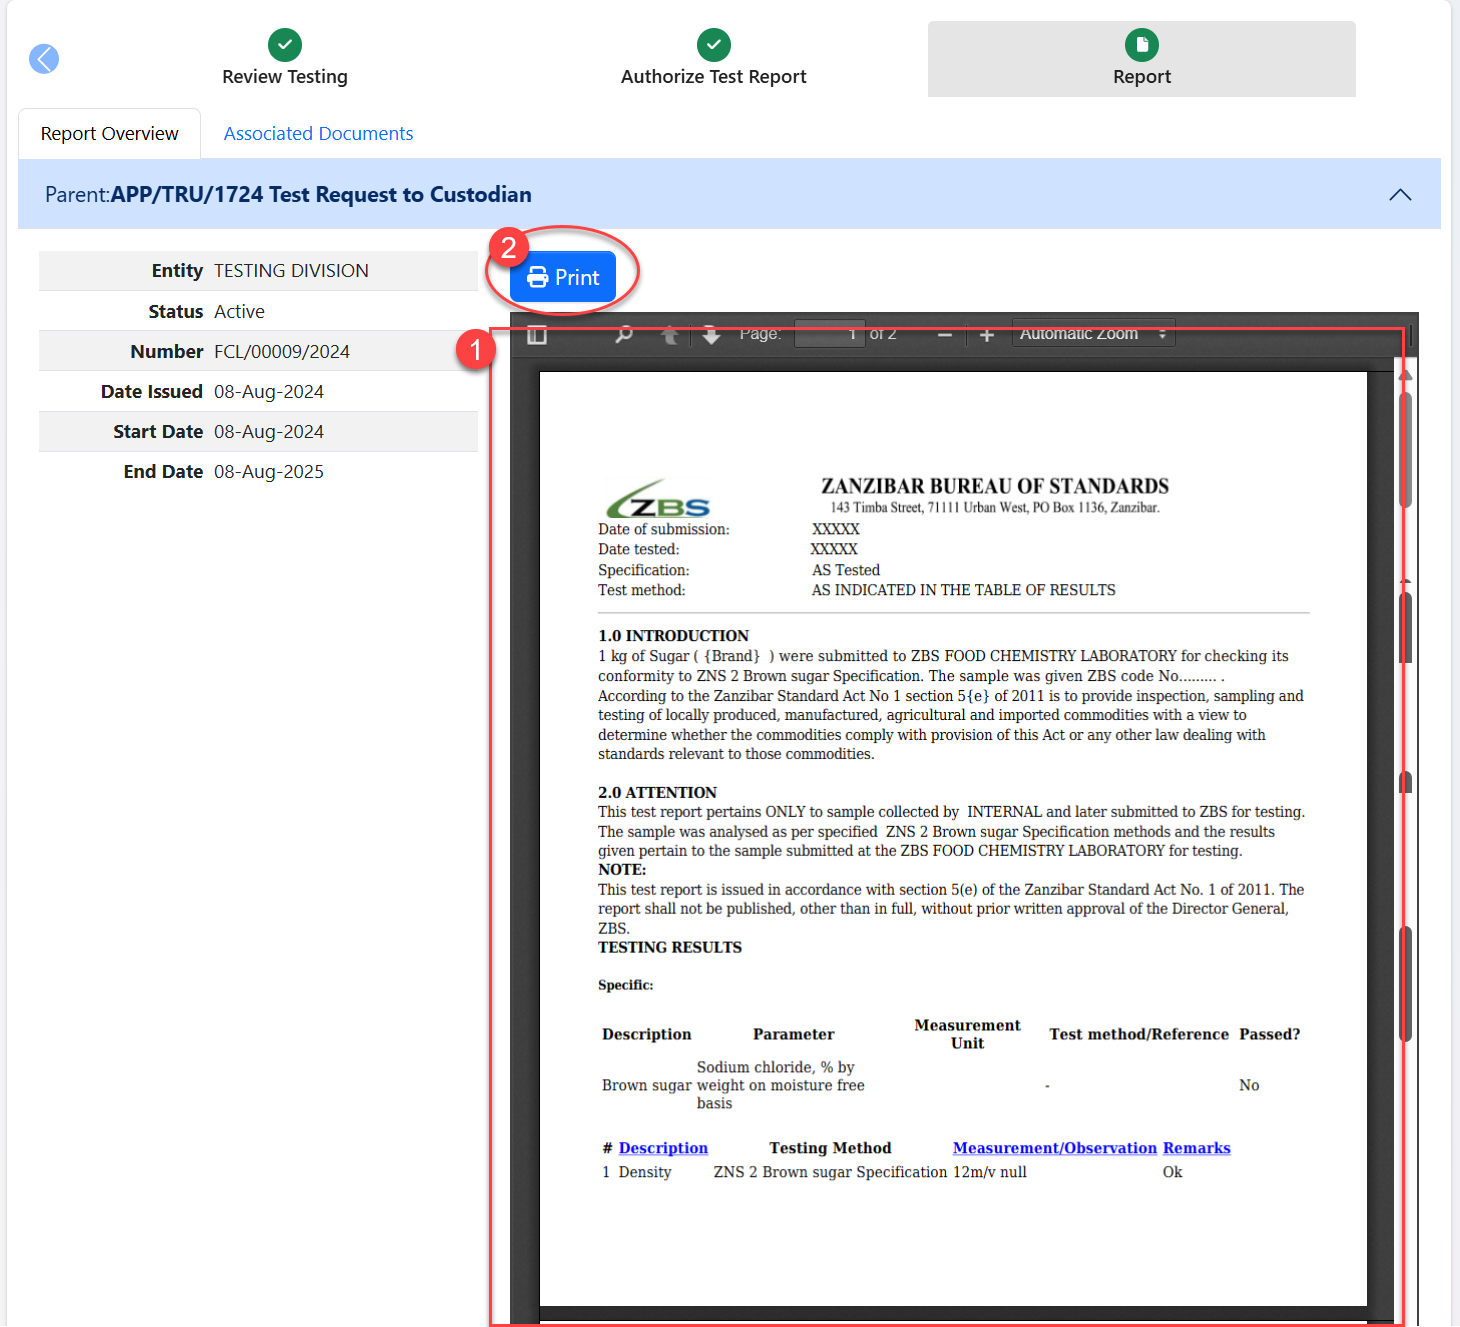Collapse the Parent Test Request panel chevron
Screen dimensions: 1460x1327
tap(1400, 195)
